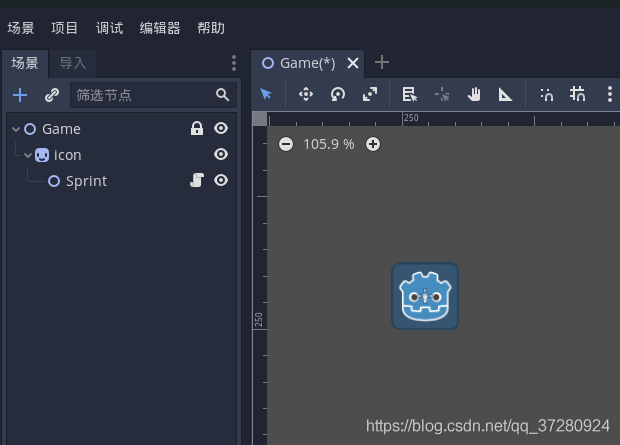Activate the Ruler mode tool

[x=505, y=94]
